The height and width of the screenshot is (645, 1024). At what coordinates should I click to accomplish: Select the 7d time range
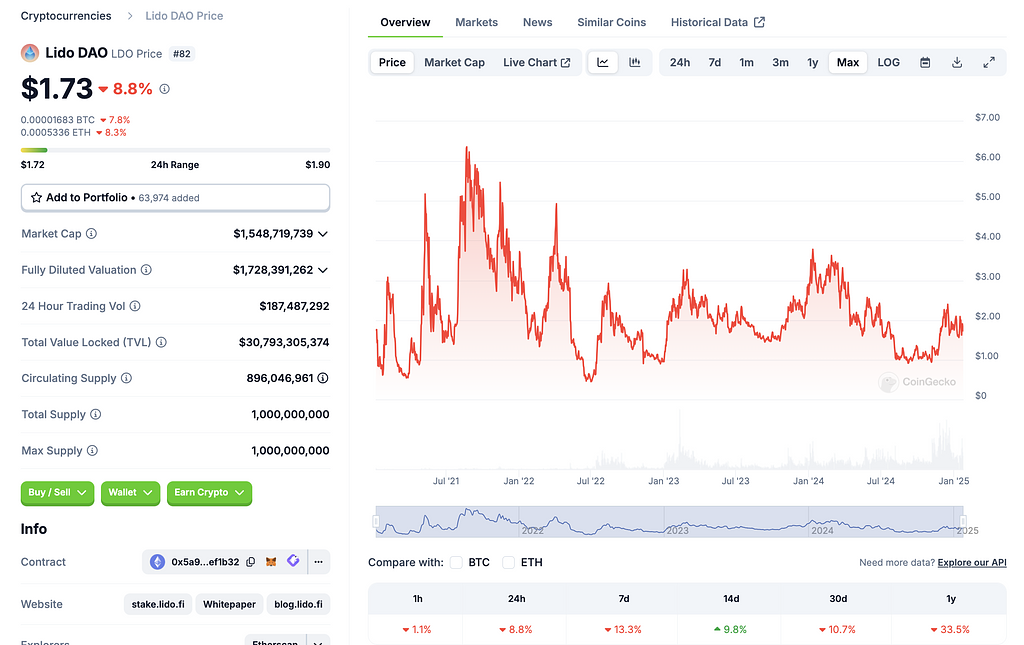[714, 62]
